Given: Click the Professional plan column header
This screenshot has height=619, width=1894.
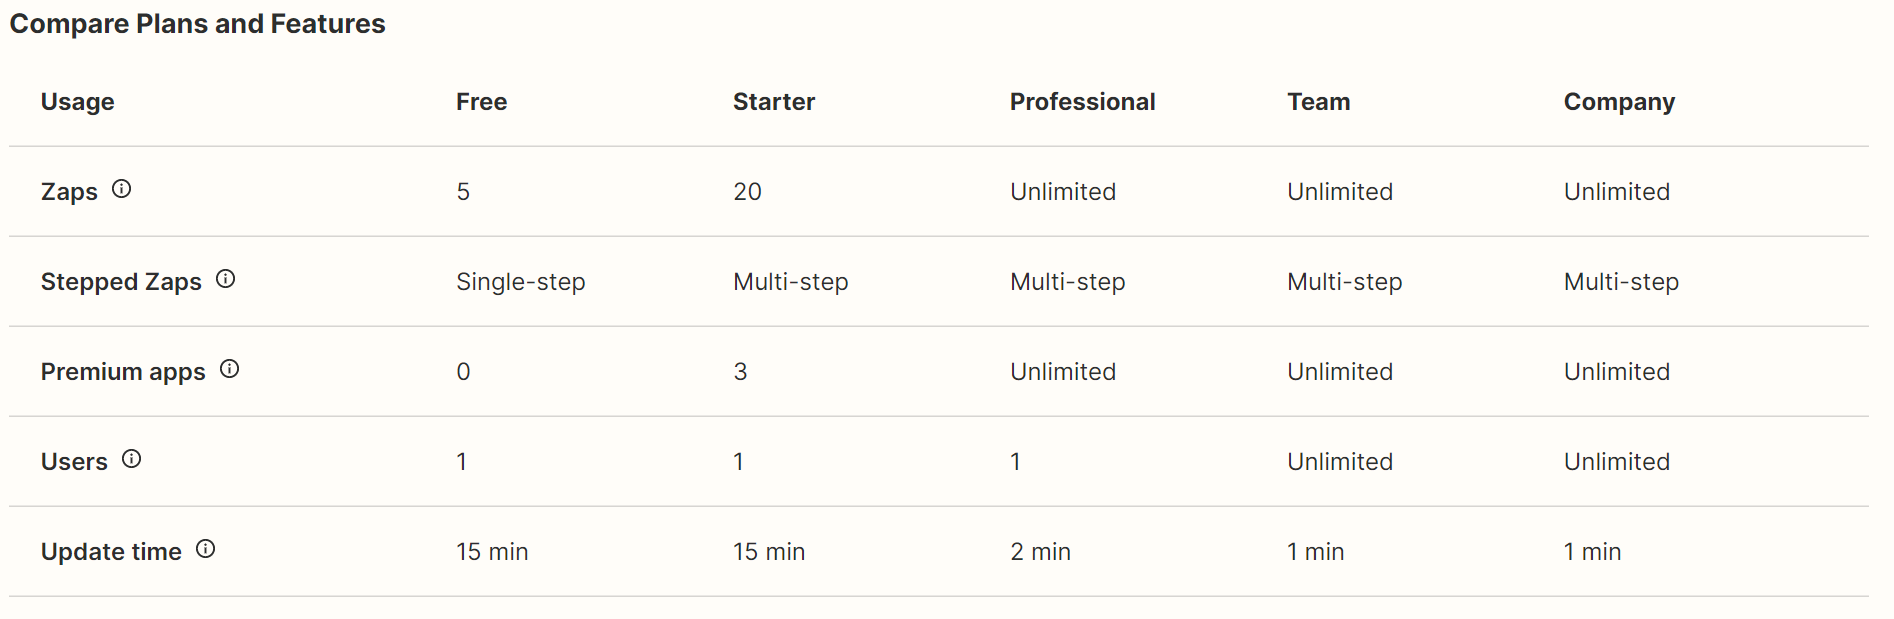Looking at the screenshot, I should click(1082, 102).
